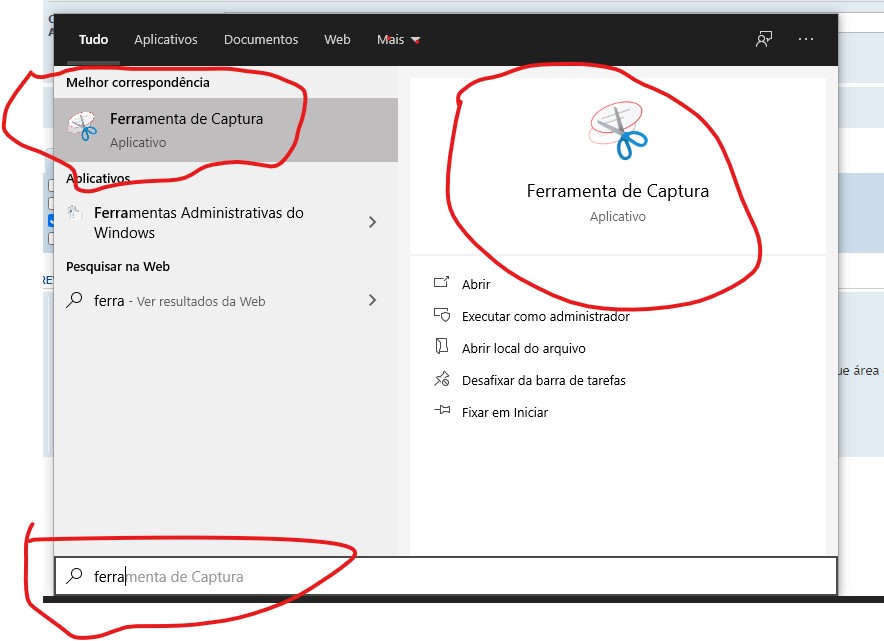Click the magnifier icon in the search box

[x=74, y=576]
